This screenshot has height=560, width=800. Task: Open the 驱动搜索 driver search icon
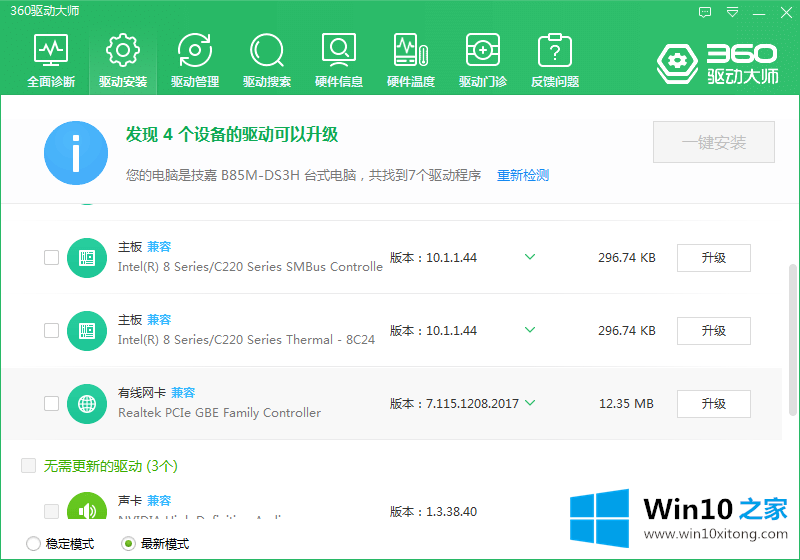click(267, 50)
